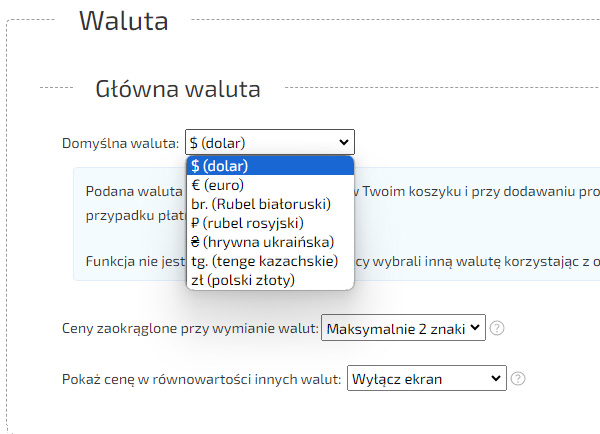
Task: Click help icon next to Wyłącz ekran dropdown
Action: [518, 379]
